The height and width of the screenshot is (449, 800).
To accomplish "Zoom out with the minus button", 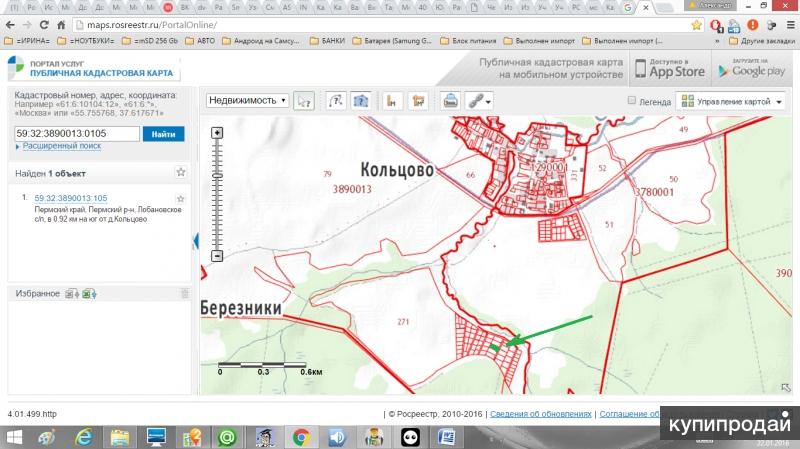I will point(217,256).
